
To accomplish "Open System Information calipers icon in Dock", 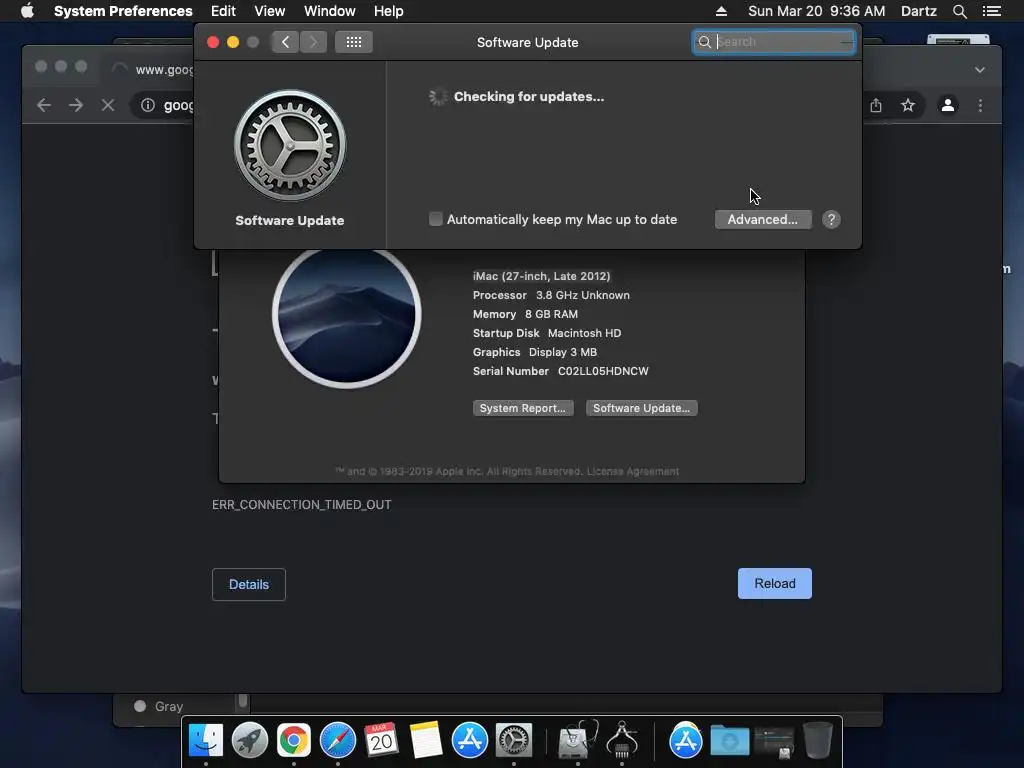I will pos(622,740).
